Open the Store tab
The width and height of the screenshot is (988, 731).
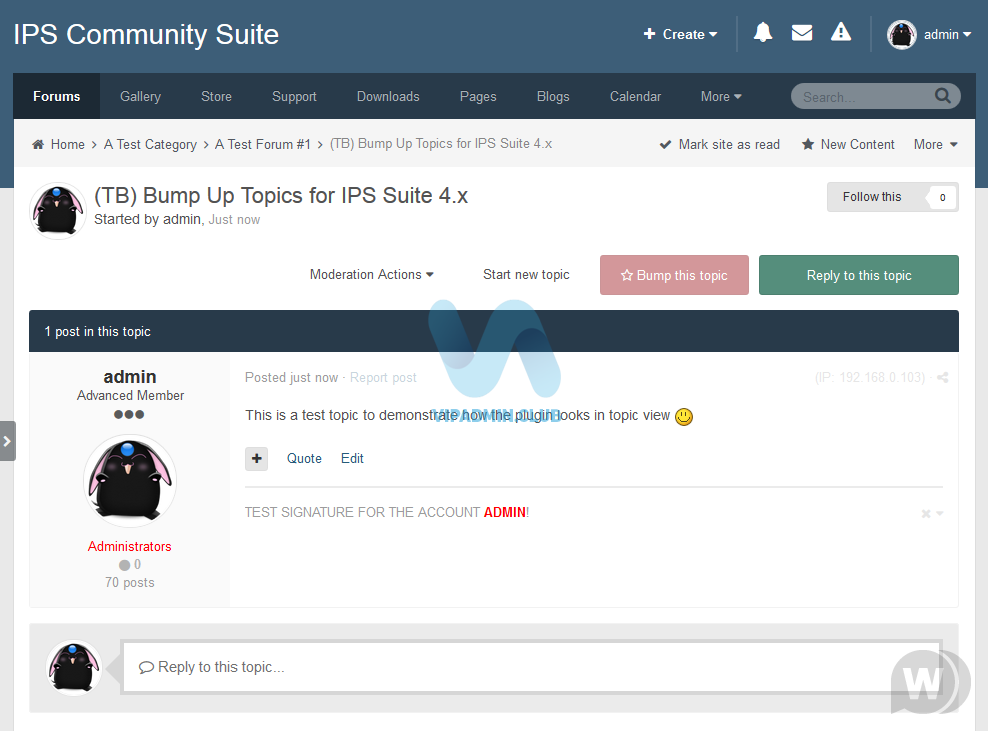tap(216, 96)
